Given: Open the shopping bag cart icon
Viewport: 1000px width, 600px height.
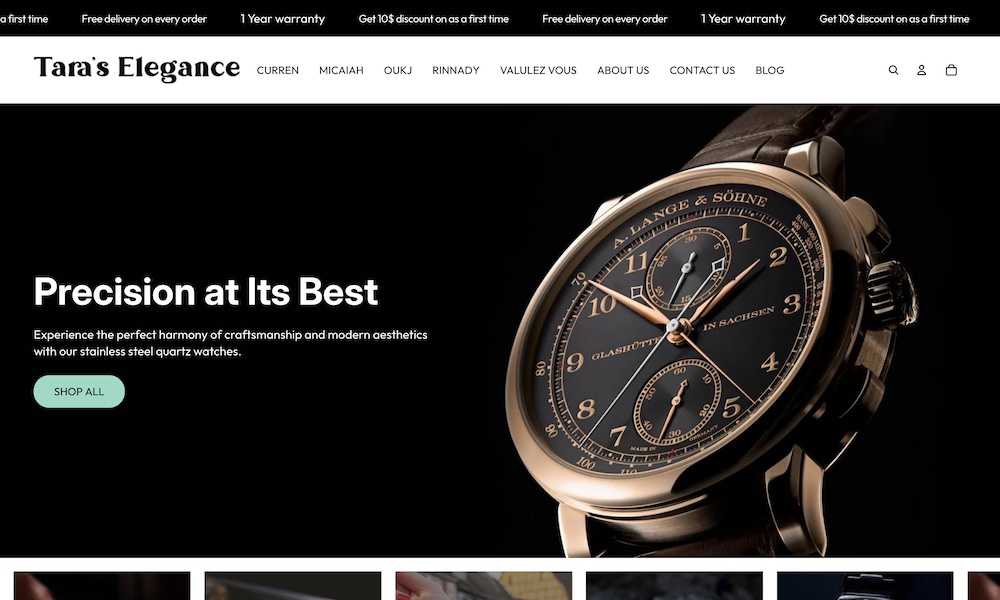Looking at the screenshot, I should tap(951, 70).
